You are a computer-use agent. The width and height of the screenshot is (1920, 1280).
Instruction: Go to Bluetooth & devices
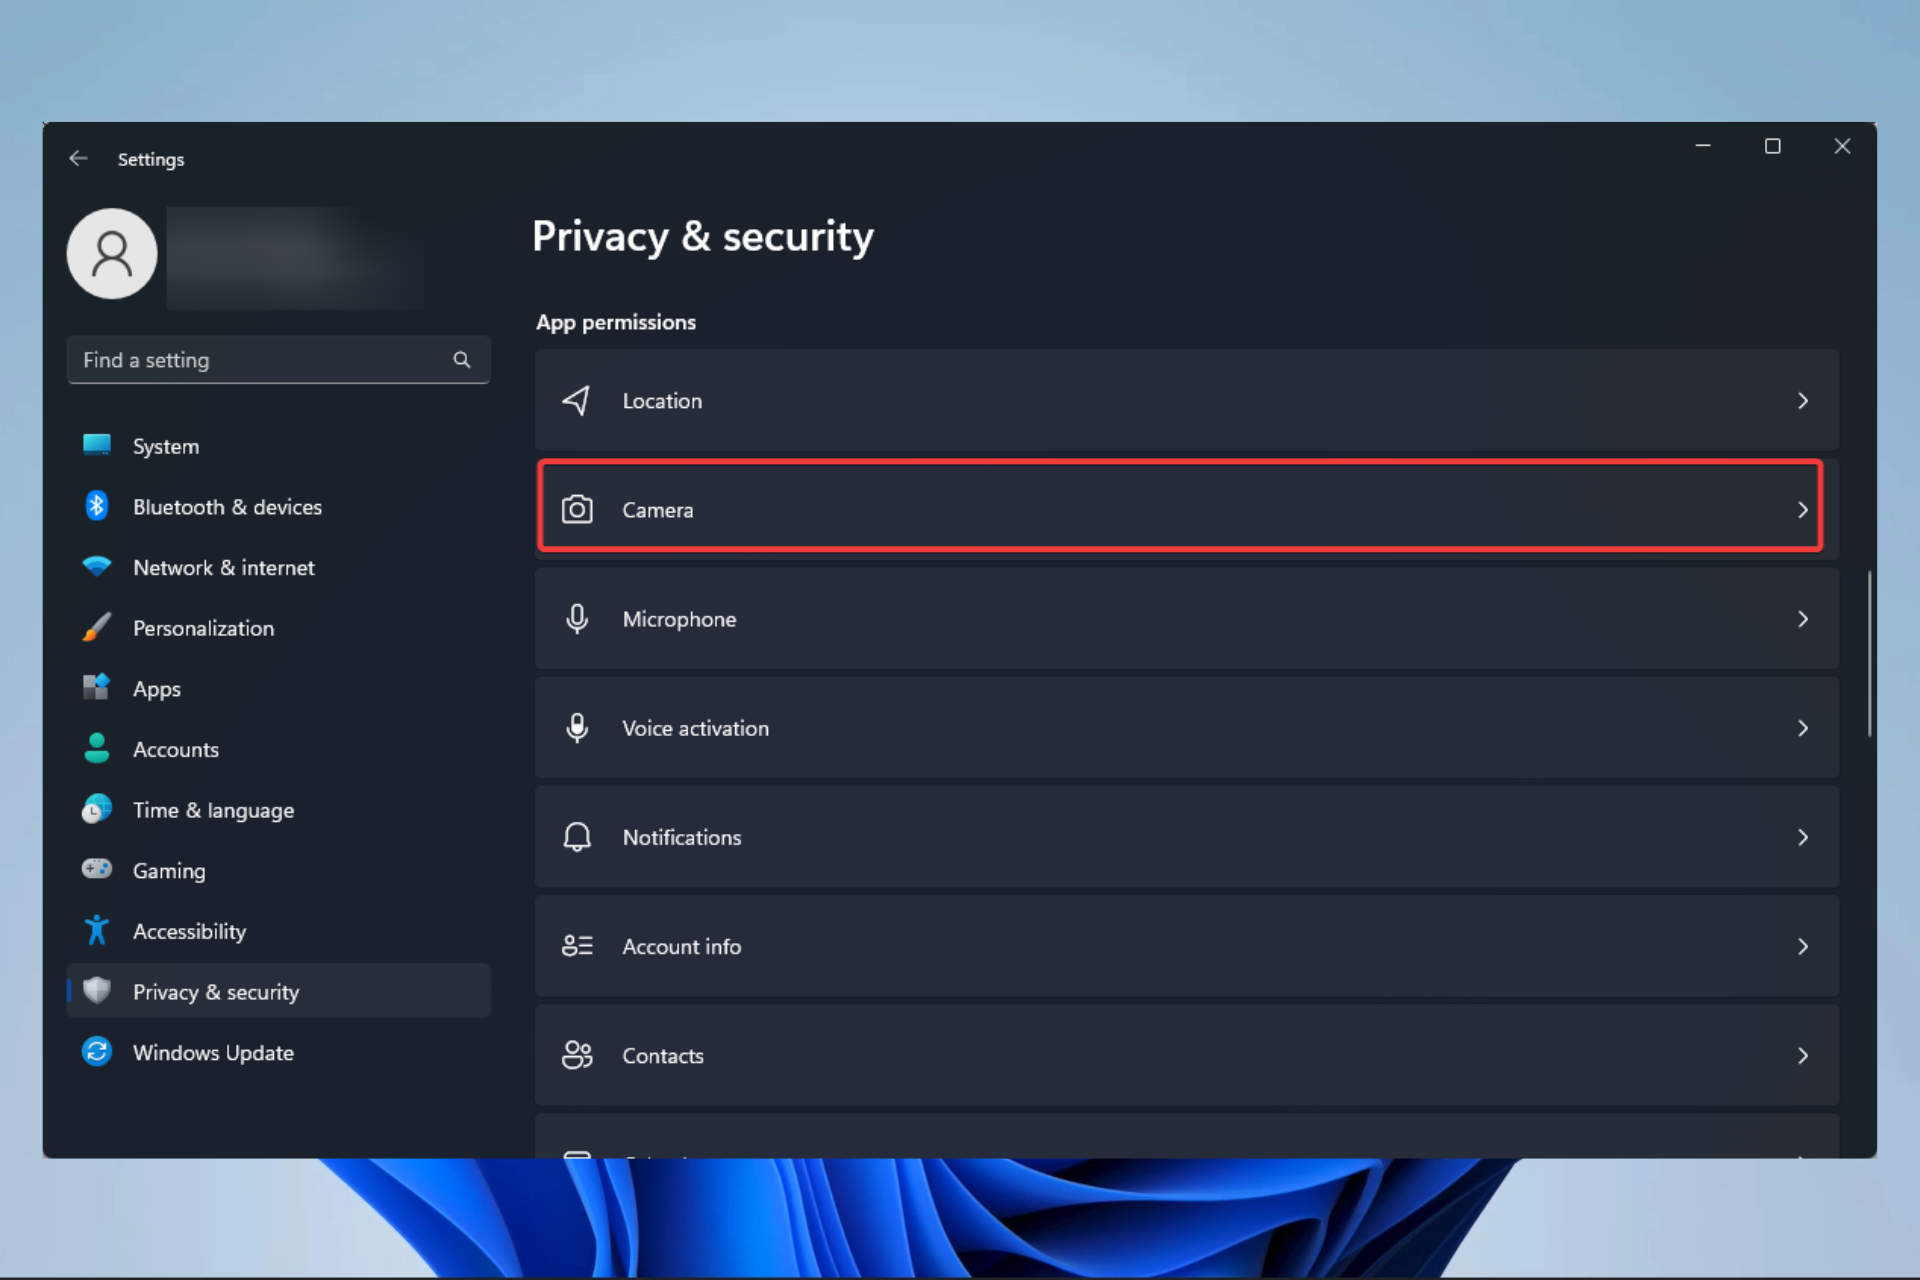[x=278, y=507]
